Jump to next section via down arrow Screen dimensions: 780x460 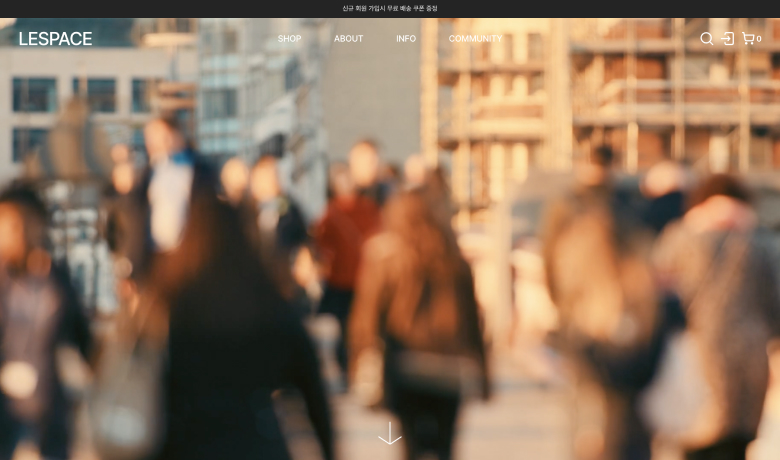(x=390, y=433)
